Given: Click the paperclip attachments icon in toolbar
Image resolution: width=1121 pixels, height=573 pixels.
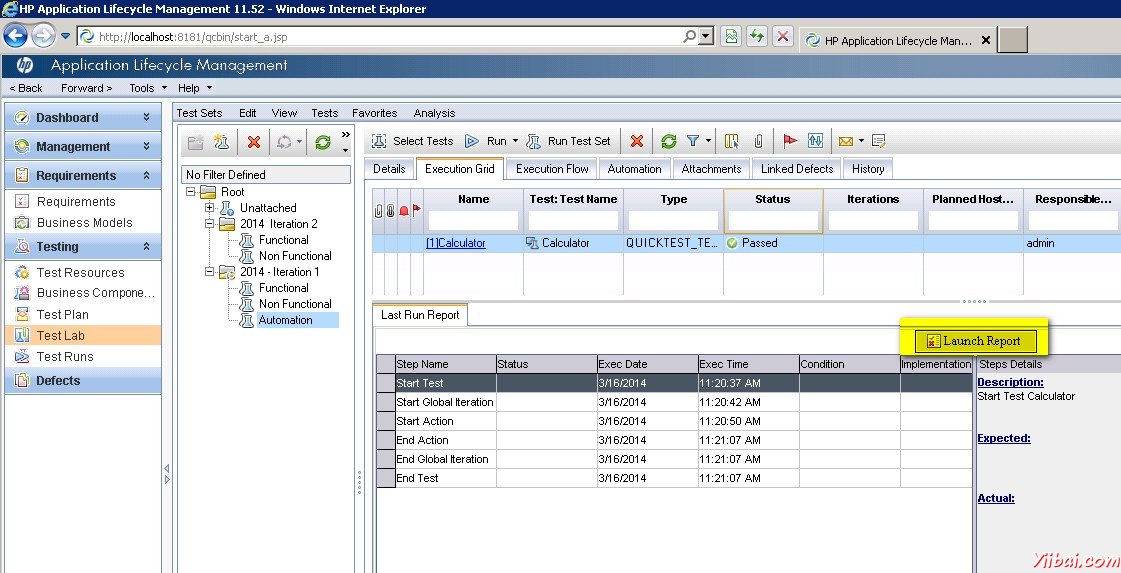Looking at the screenshot, I should pos(759,141).
